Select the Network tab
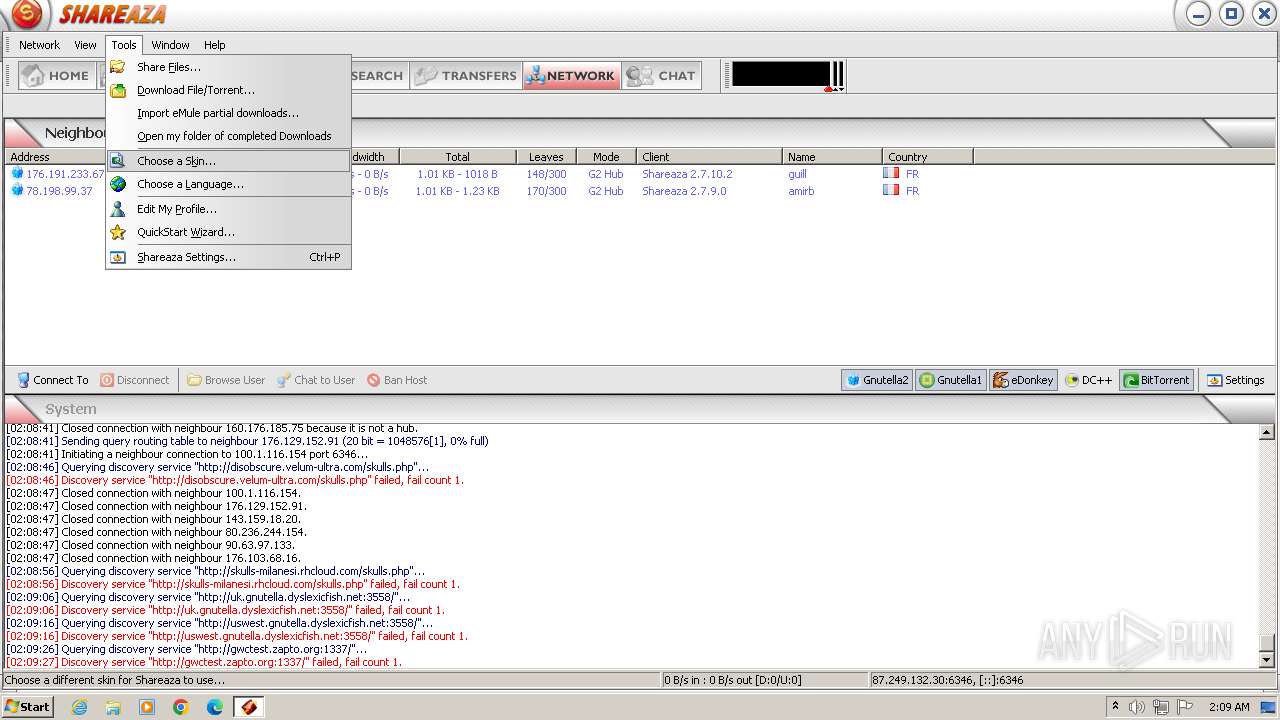Viewport: 1280px width, 720px height. point(571,75)
